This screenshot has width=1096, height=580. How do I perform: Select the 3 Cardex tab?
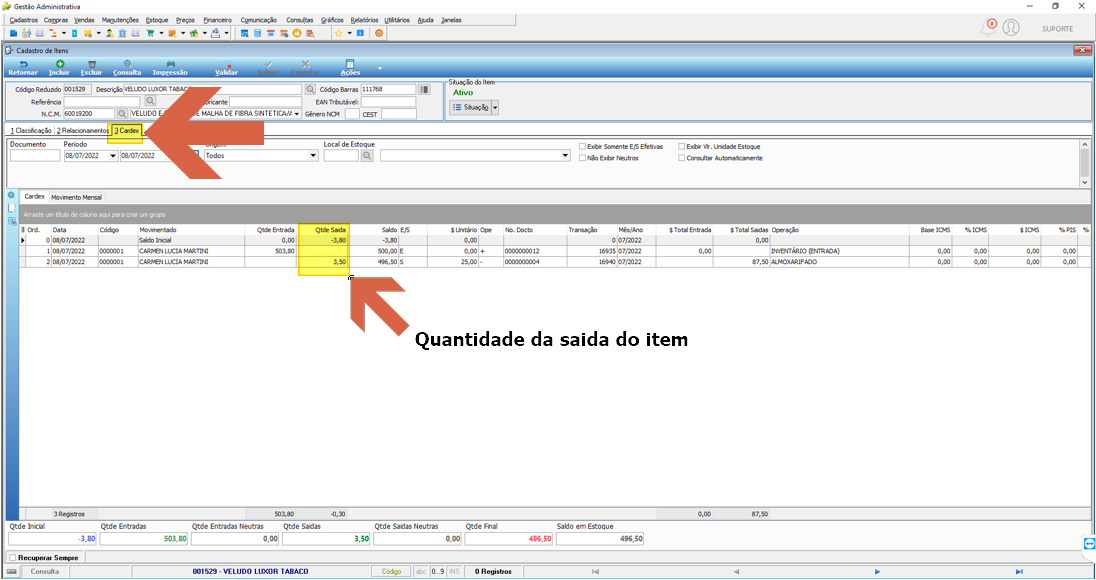coord(127,131)
